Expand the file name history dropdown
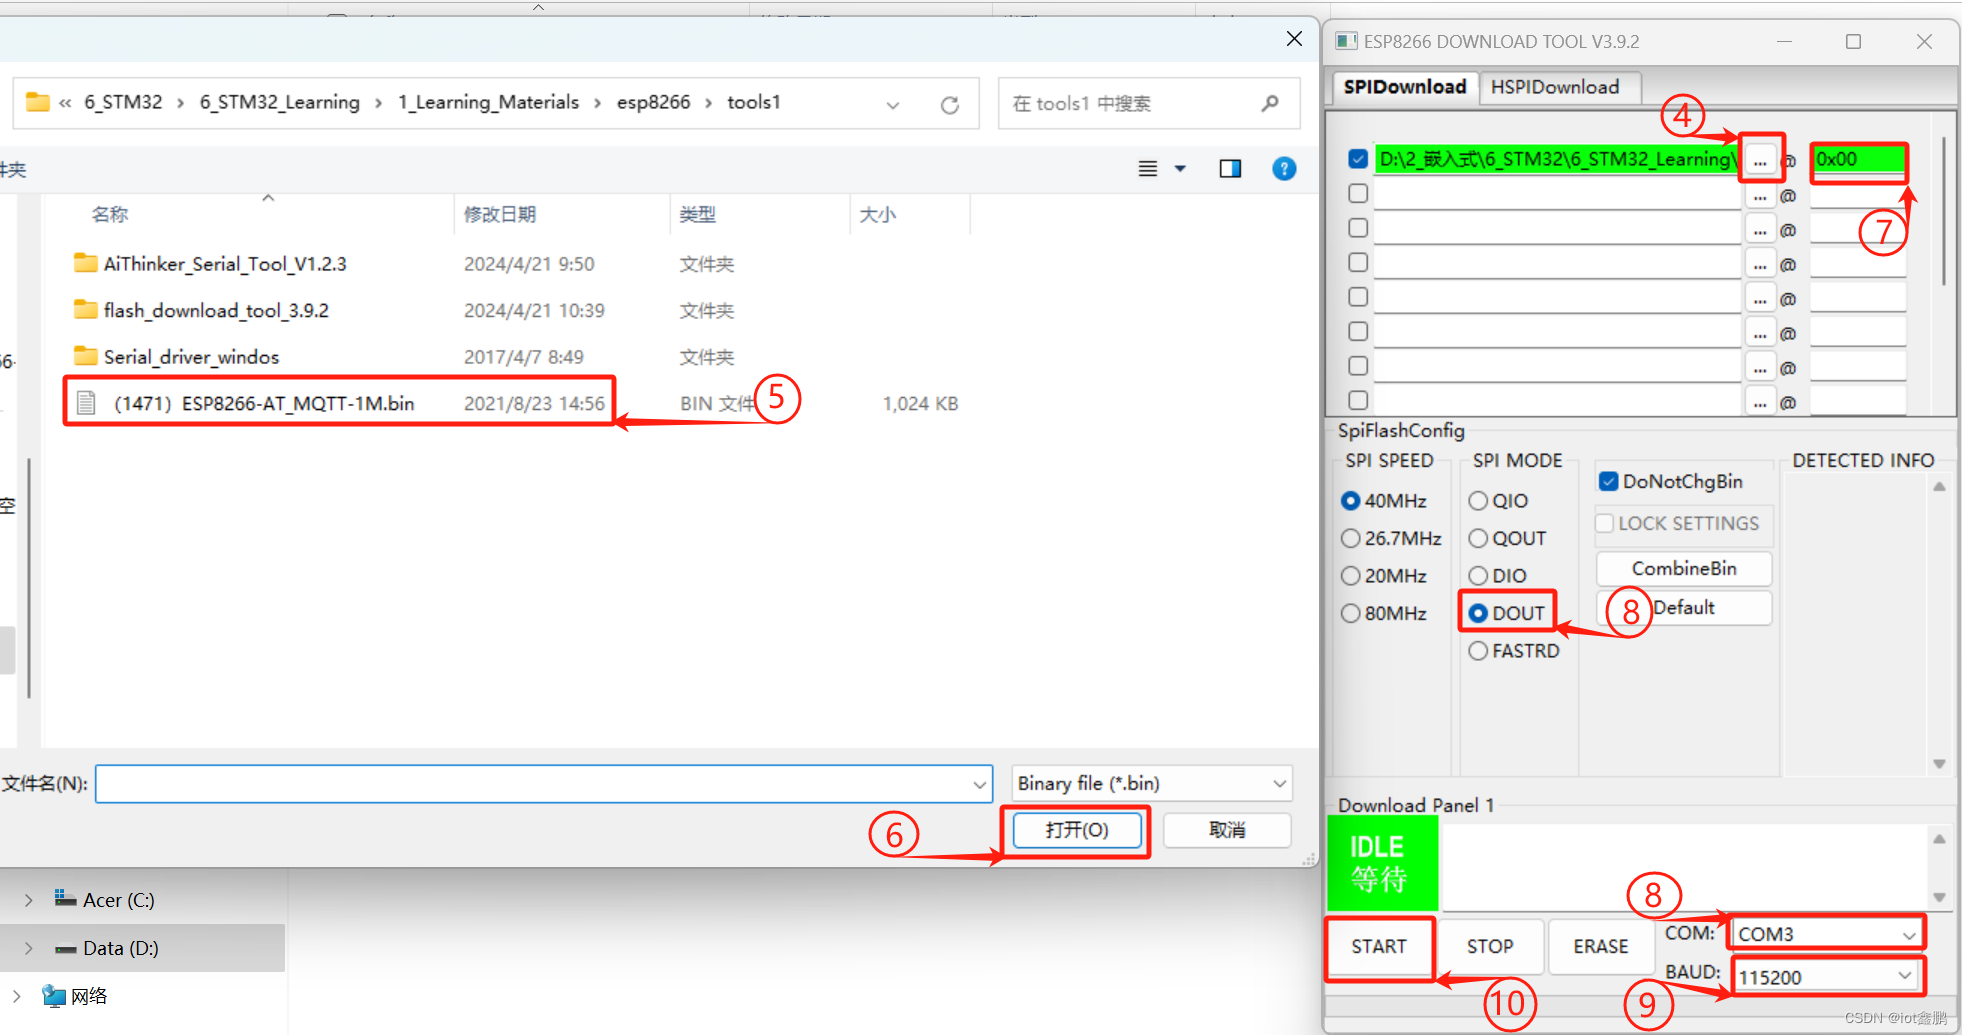 [979, 784]
